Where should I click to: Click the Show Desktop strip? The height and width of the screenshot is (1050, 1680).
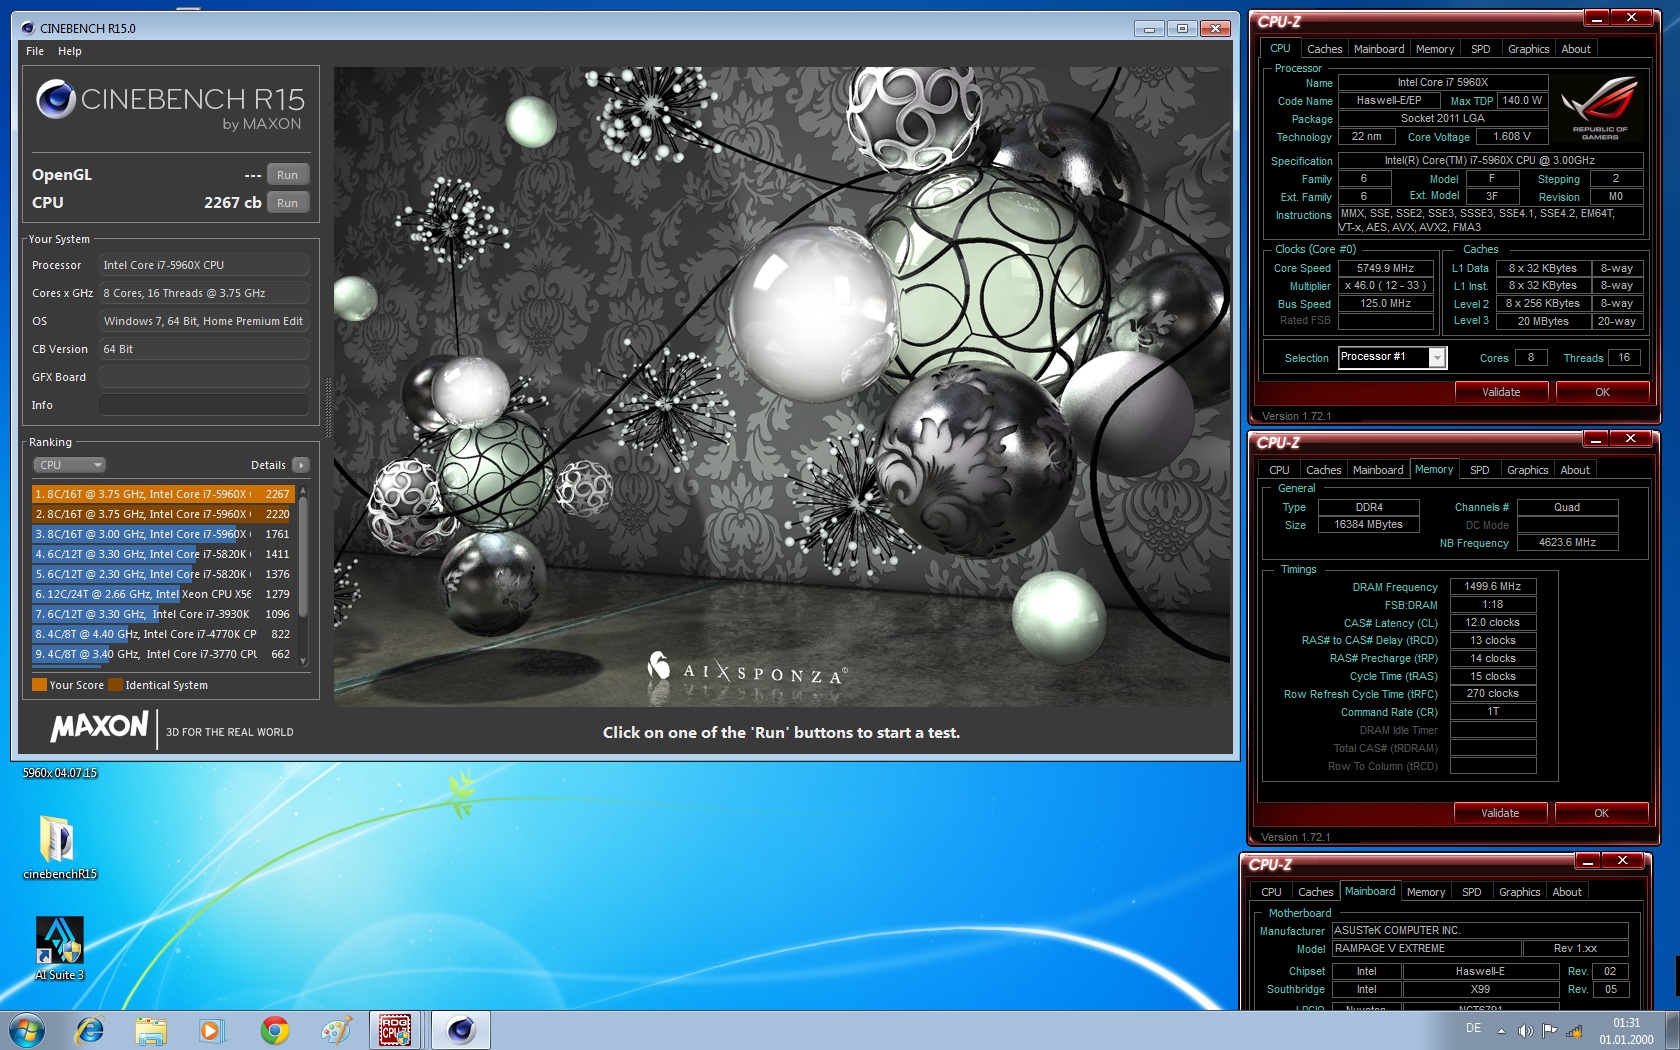1672,1030
